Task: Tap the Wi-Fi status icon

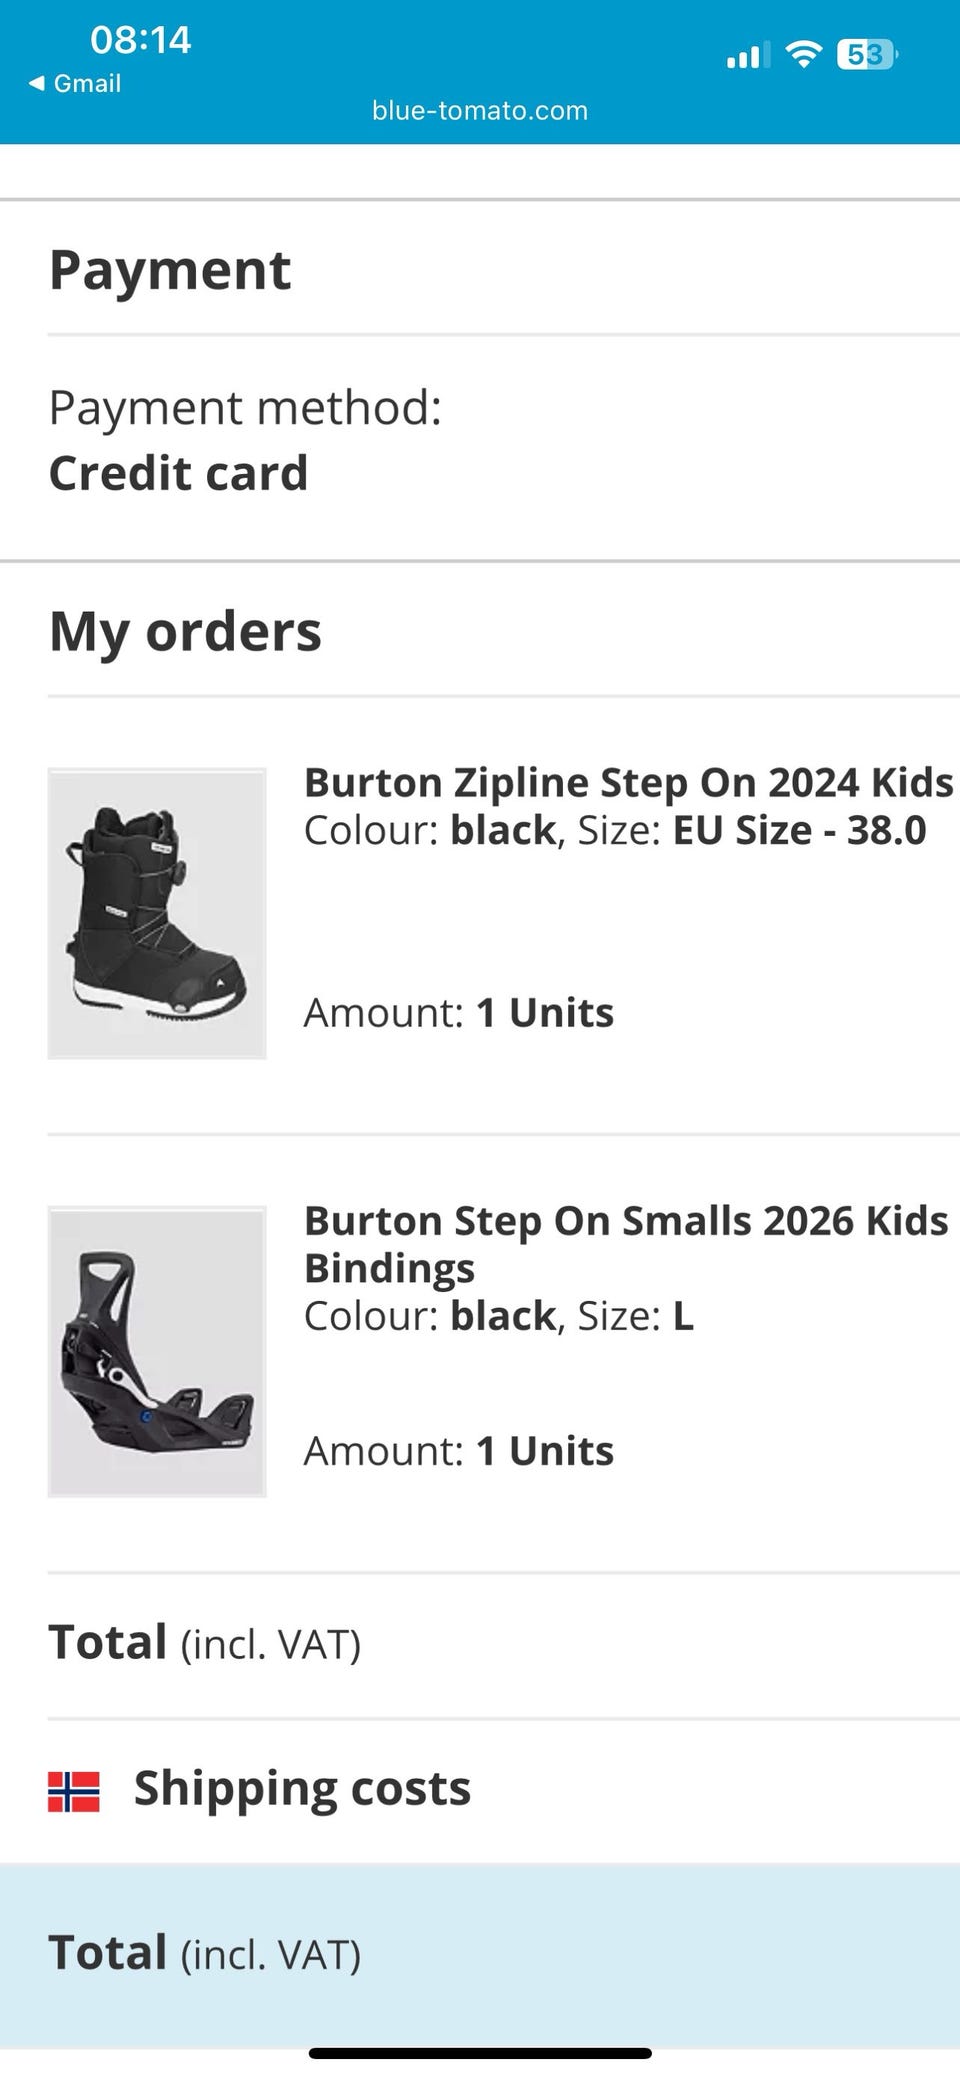Action: coord(803,54)
